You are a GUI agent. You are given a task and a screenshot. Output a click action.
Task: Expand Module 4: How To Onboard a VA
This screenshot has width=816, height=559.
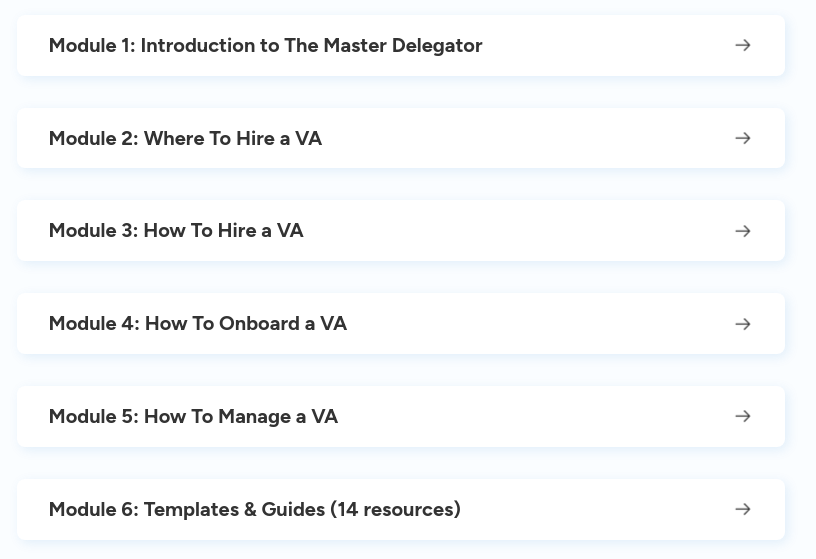point(198,324)
